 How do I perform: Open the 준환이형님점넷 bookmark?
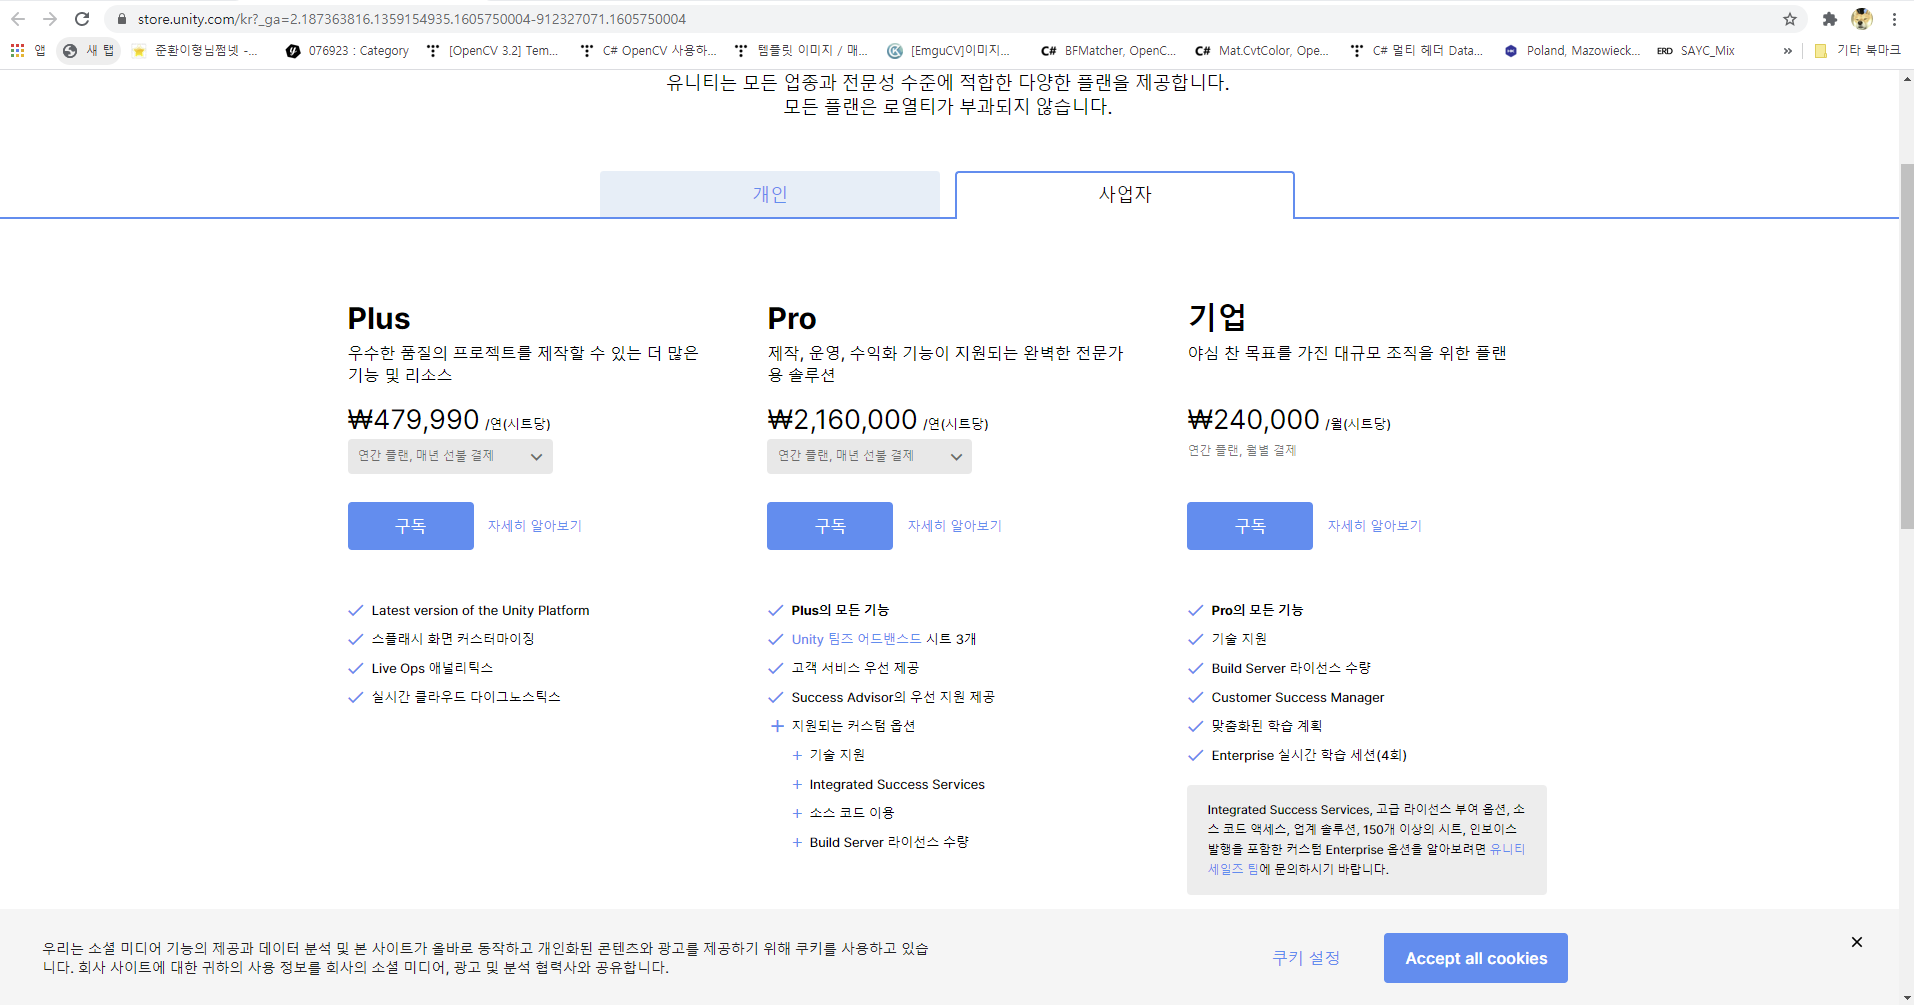point(195,50)
